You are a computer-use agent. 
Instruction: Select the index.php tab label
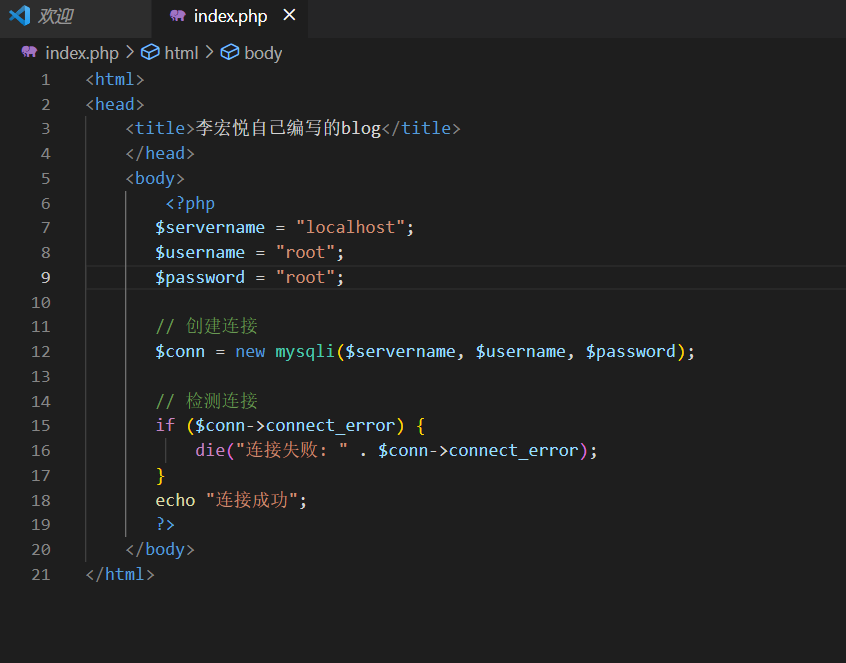[230, 16]
